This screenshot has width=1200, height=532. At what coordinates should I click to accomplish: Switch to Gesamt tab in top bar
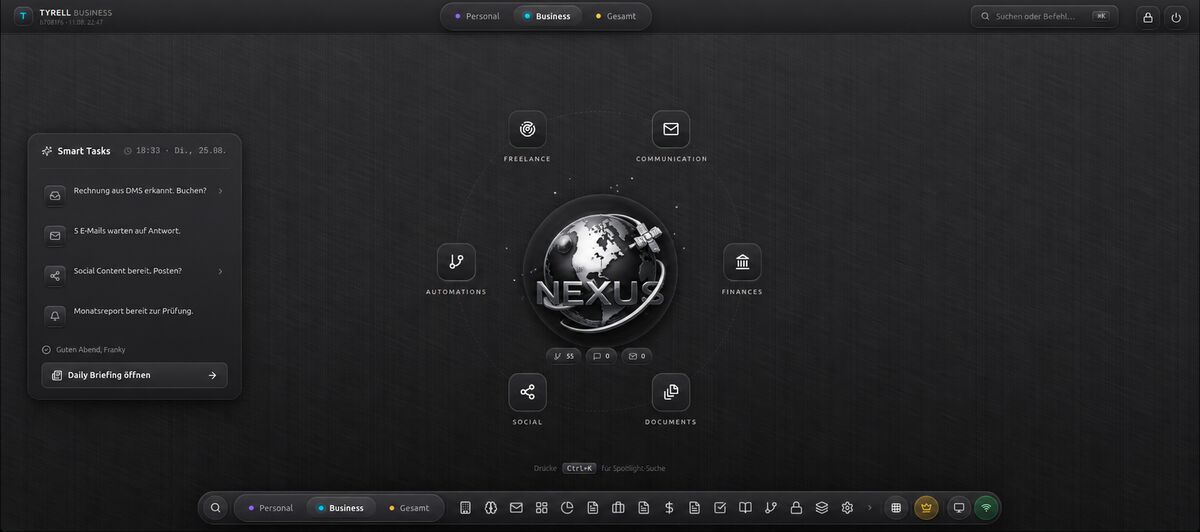pyautogui.click(x=616, y=16)
